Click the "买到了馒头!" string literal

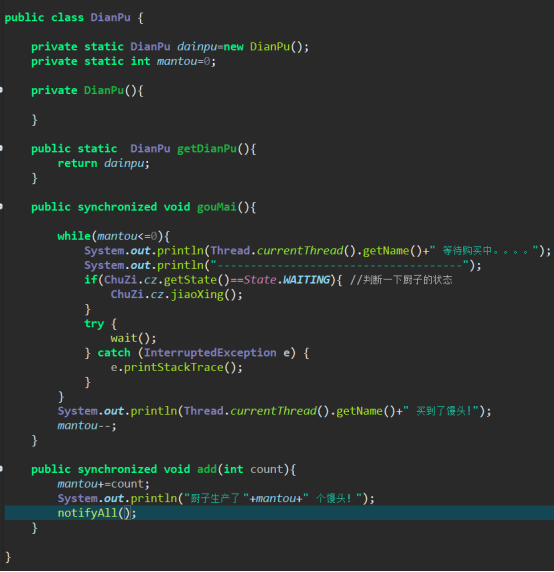coord(441,411)
